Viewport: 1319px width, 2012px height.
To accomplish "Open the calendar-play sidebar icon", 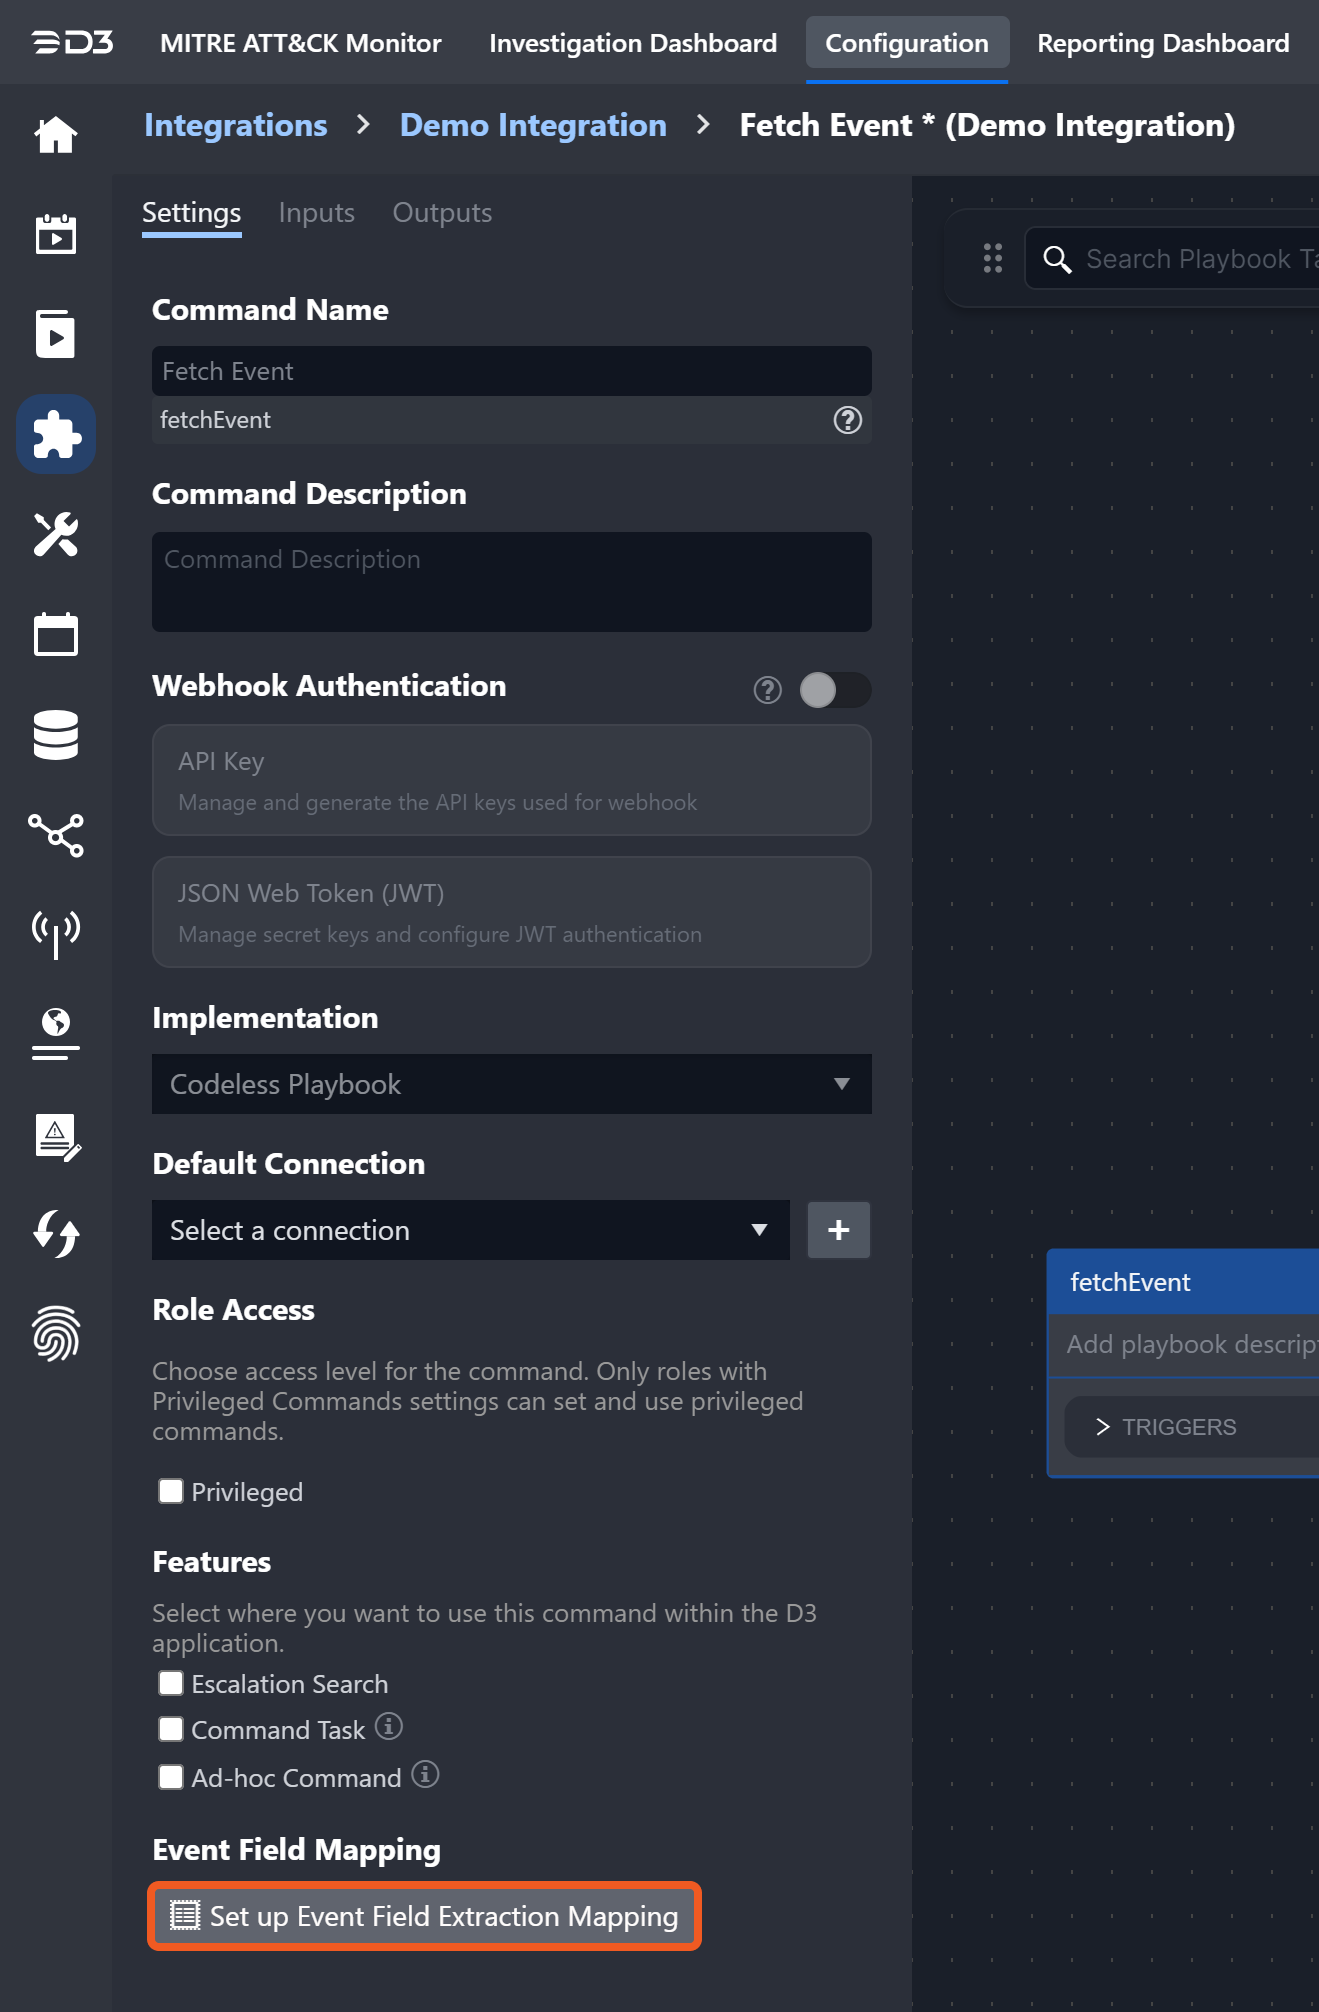I will click(x=56, y=234).
